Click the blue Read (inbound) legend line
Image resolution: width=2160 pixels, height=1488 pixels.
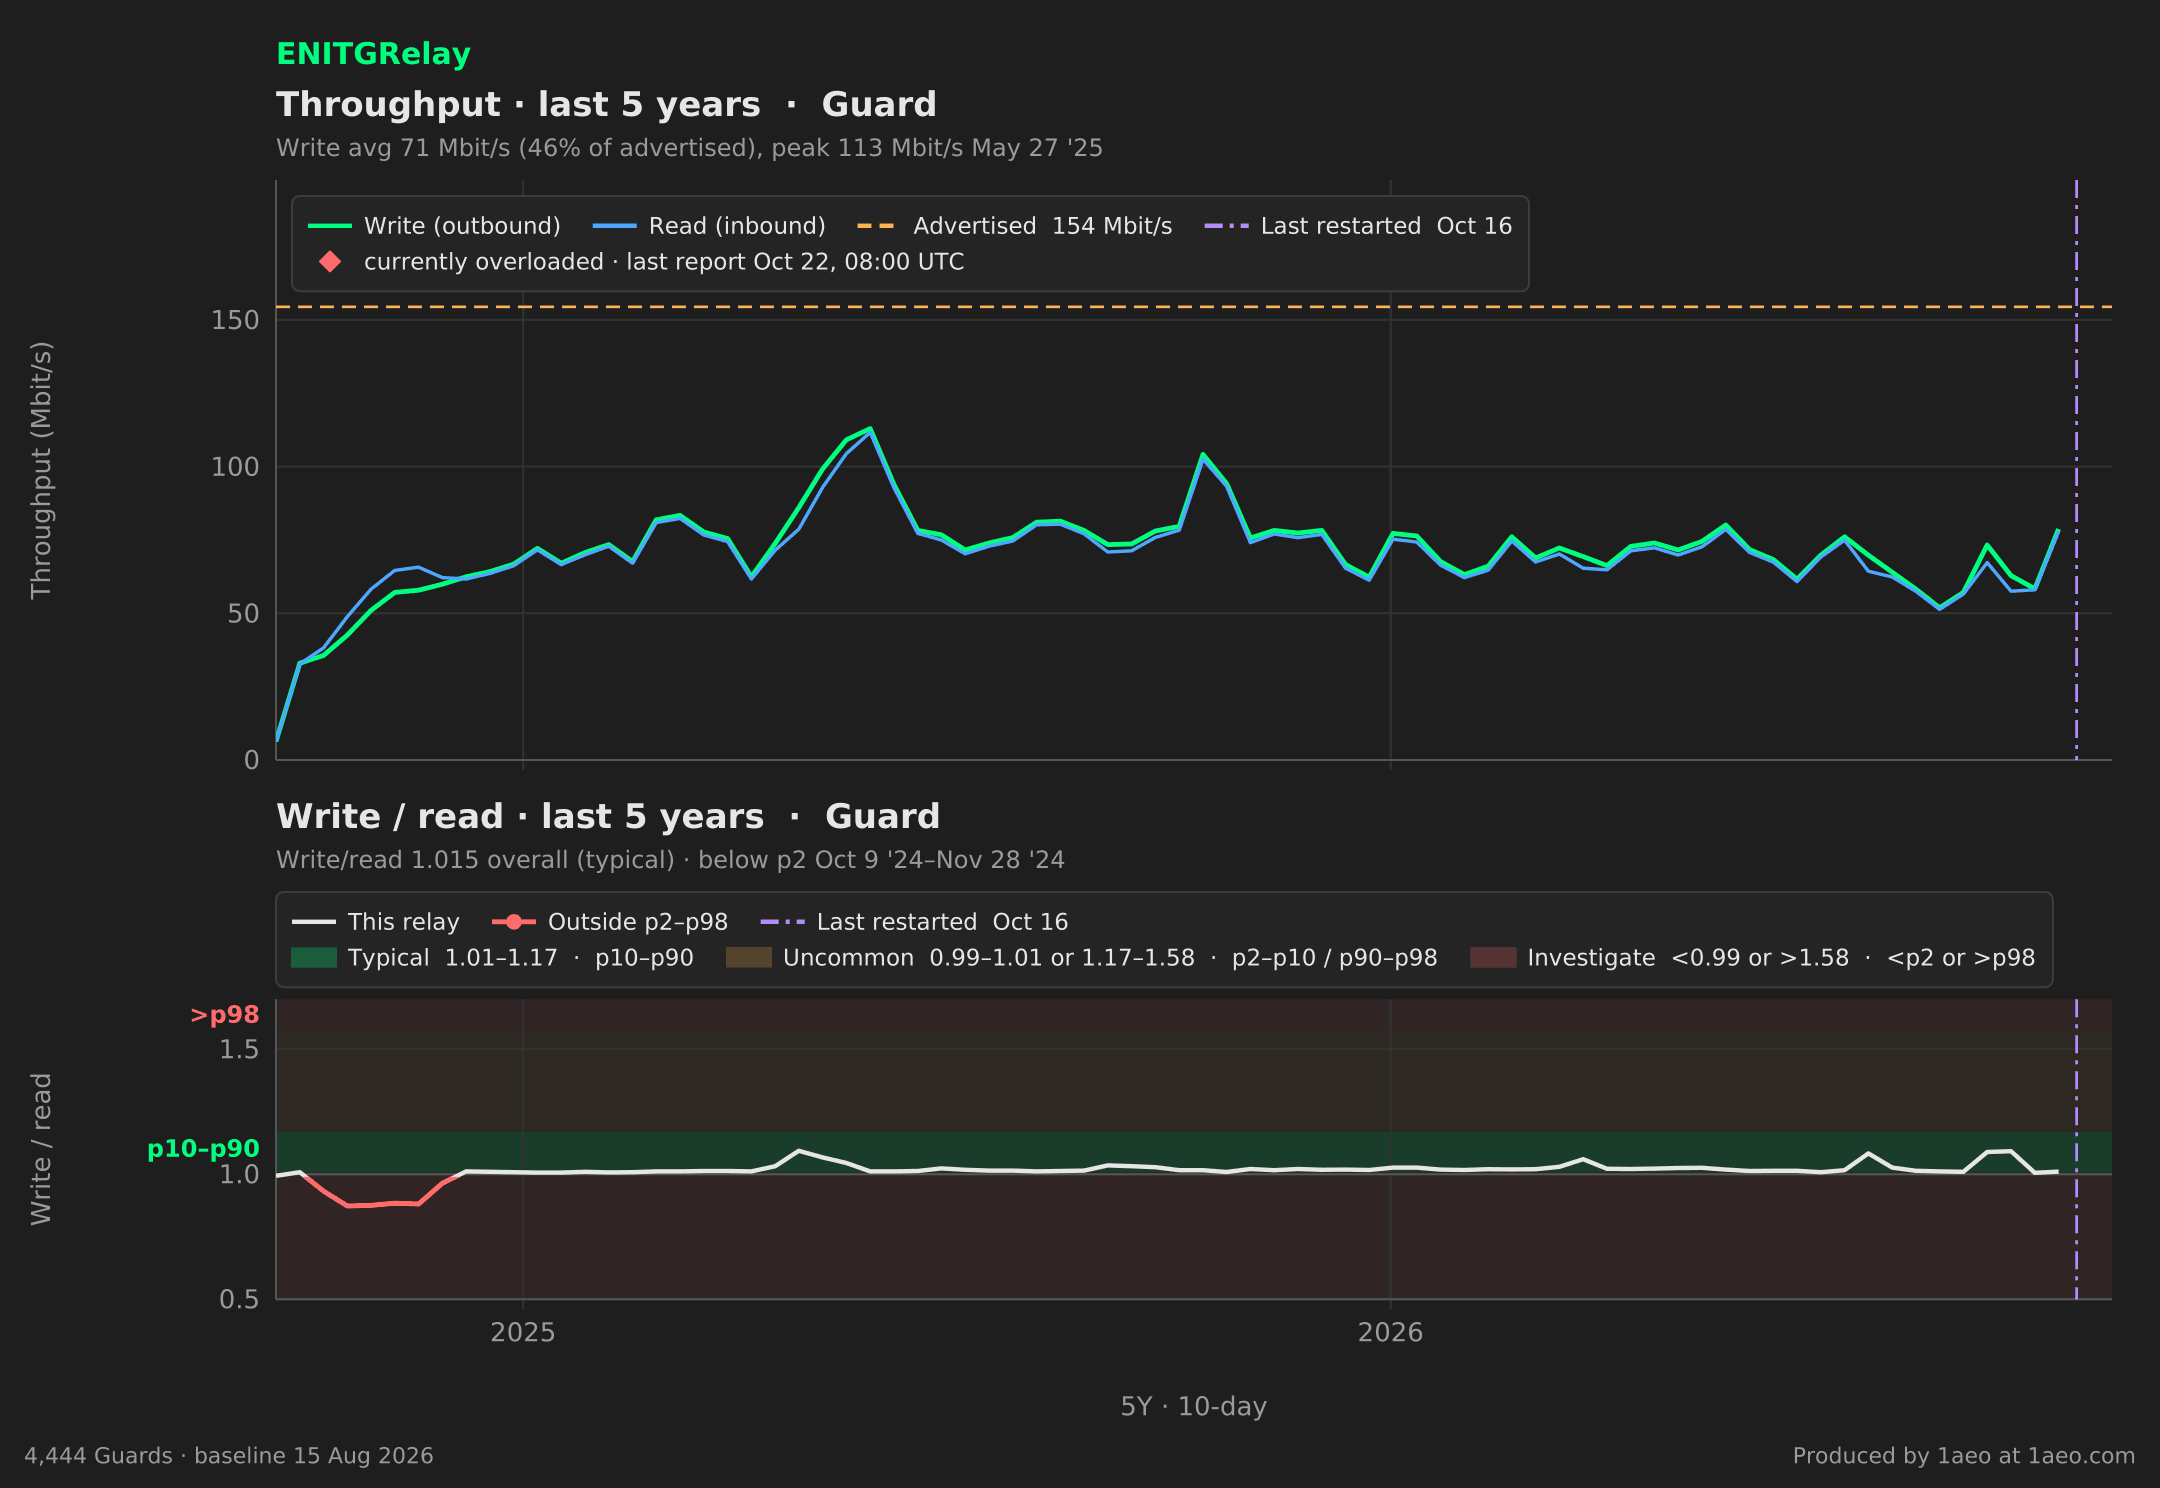614,226
